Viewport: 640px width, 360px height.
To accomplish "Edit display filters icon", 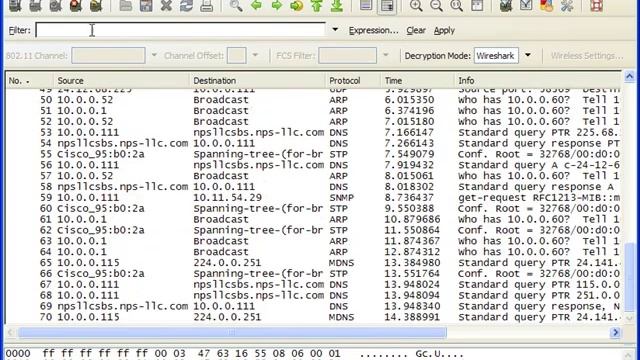I will tap(526, 5).
